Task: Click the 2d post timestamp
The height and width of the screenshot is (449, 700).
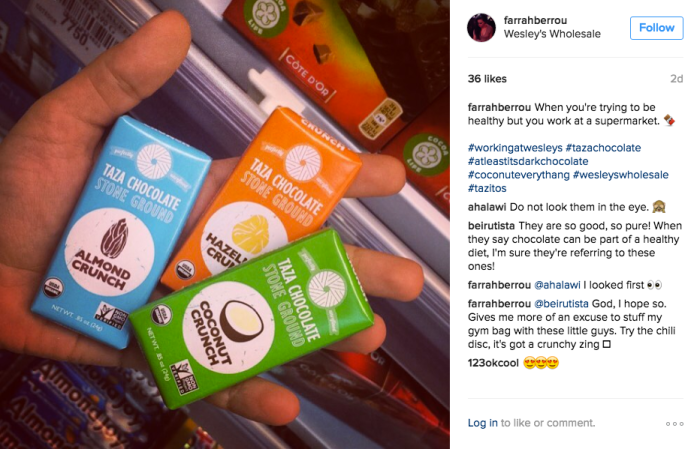Action: 676,79
